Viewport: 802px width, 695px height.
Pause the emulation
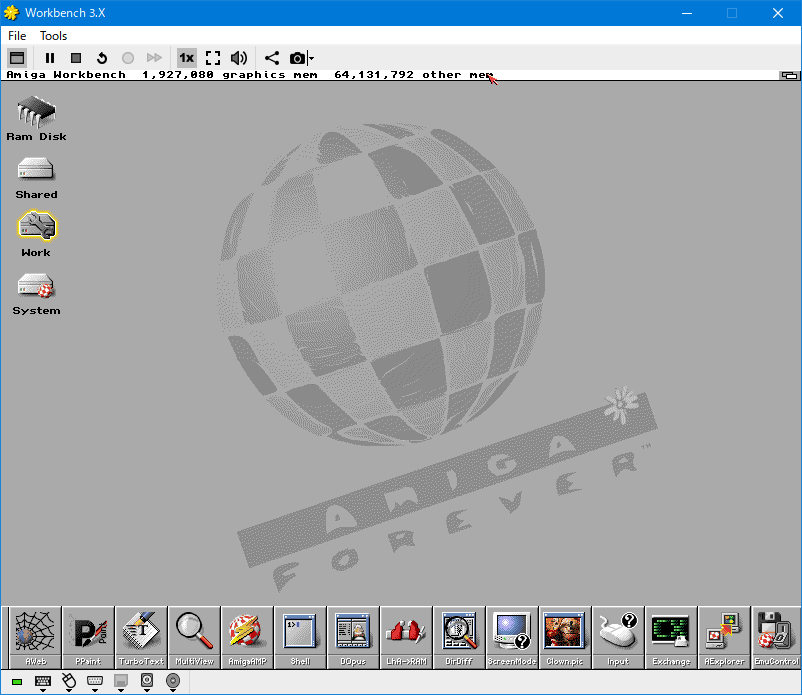[50, 58]
